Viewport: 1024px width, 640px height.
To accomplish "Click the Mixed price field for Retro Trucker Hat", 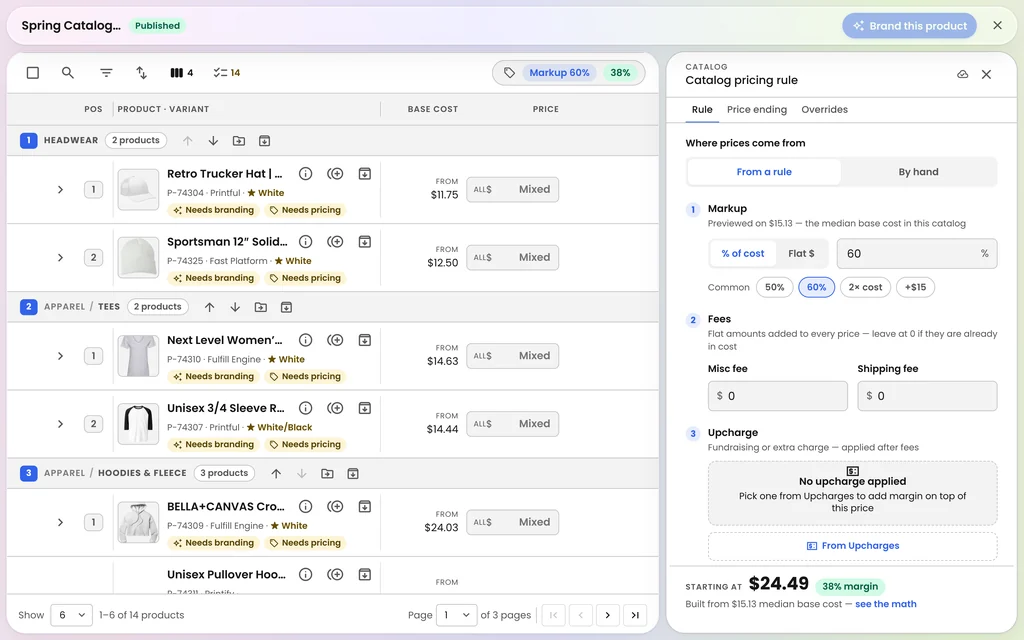I will 513,189.
